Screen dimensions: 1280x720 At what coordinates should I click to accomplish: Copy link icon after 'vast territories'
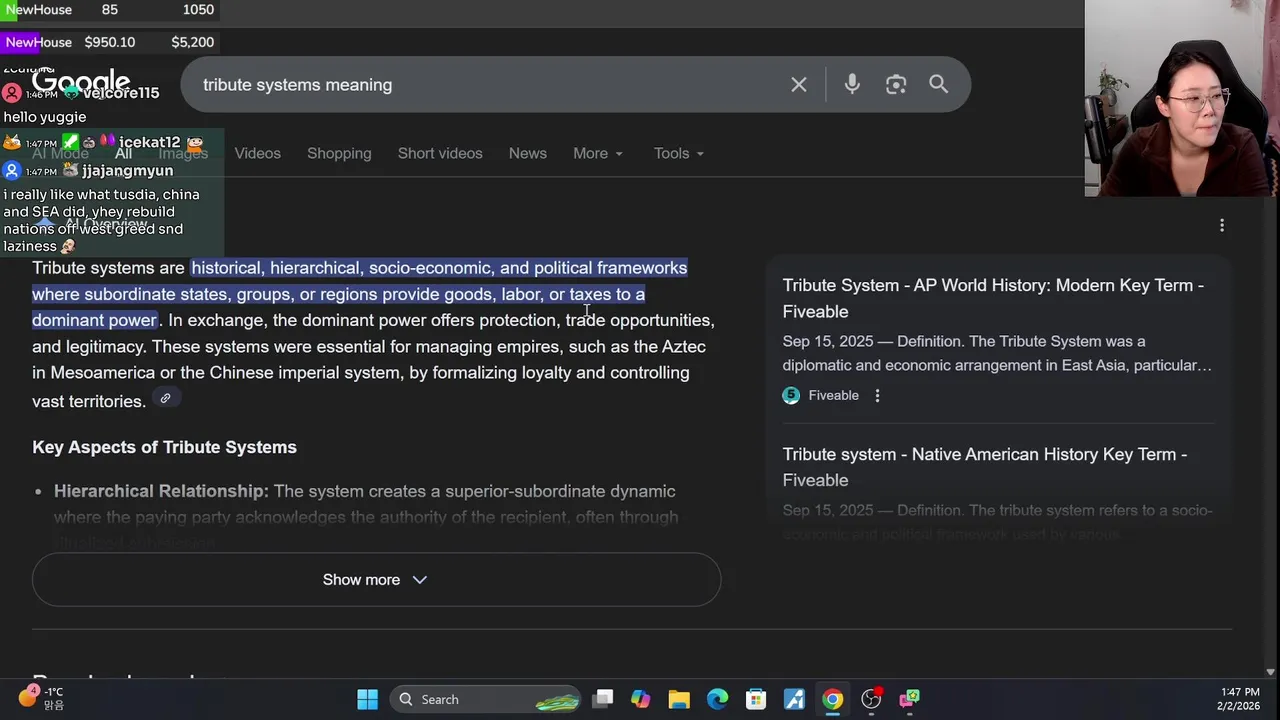pyautogui.click(x=165, y=399)
